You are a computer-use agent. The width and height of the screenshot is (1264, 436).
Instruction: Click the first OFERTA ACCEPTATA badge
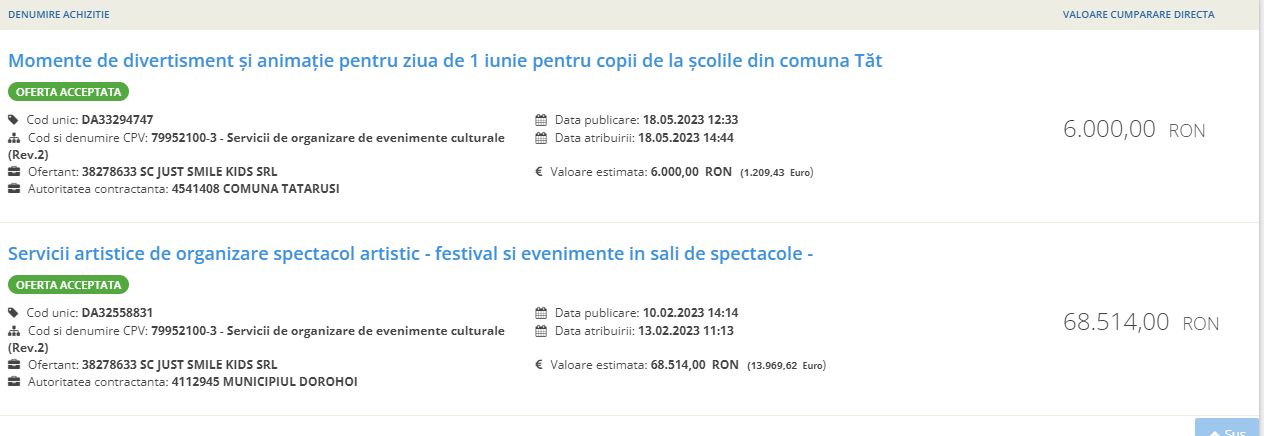(69, 92)
